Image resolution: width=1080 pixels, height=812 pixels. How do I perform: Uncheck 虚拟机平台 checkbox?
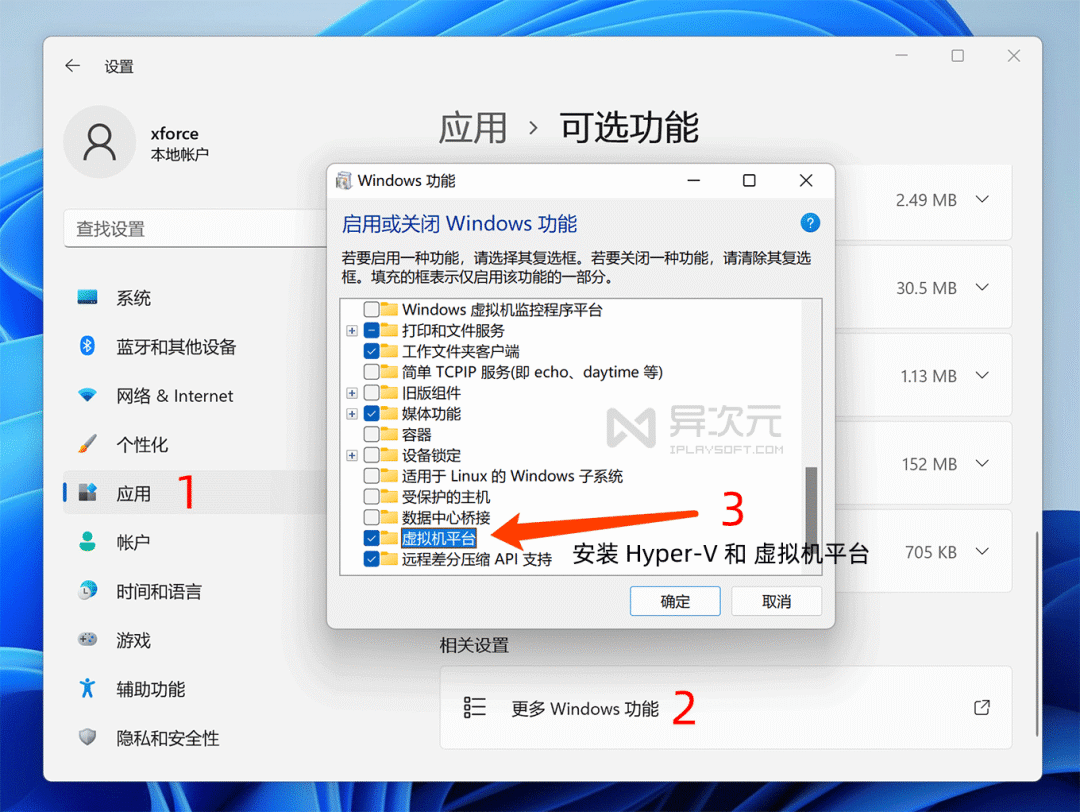[x=371, y=538]
